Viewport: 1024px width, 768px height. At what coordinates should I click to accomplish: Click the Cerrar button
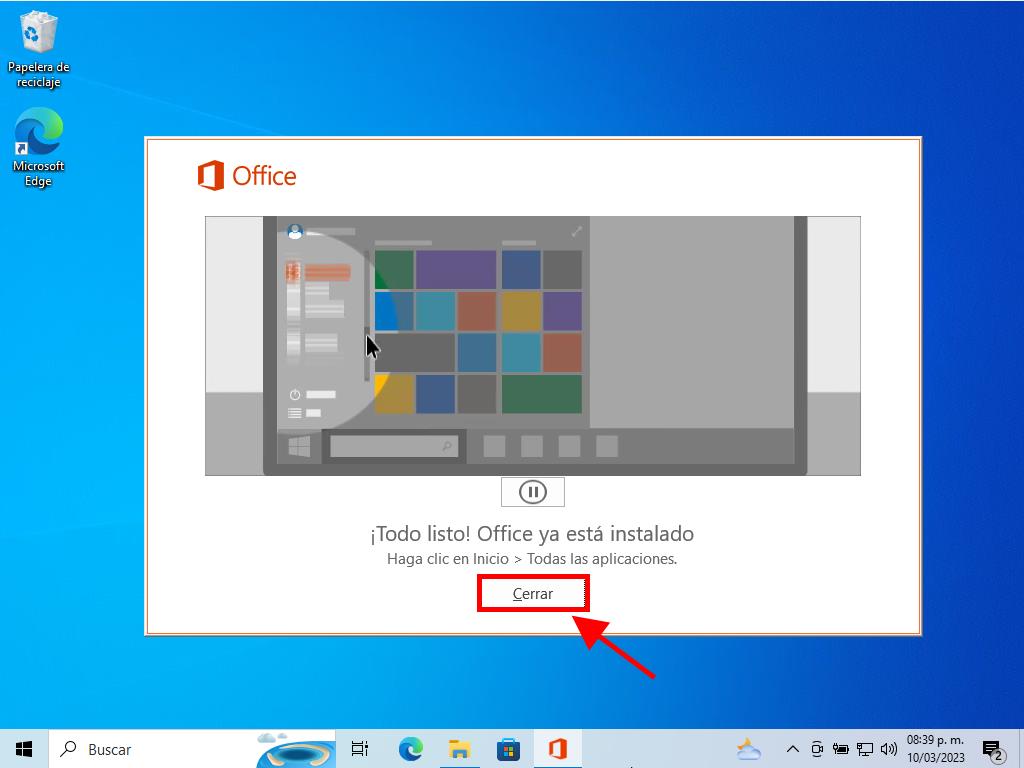pos(532,594)
